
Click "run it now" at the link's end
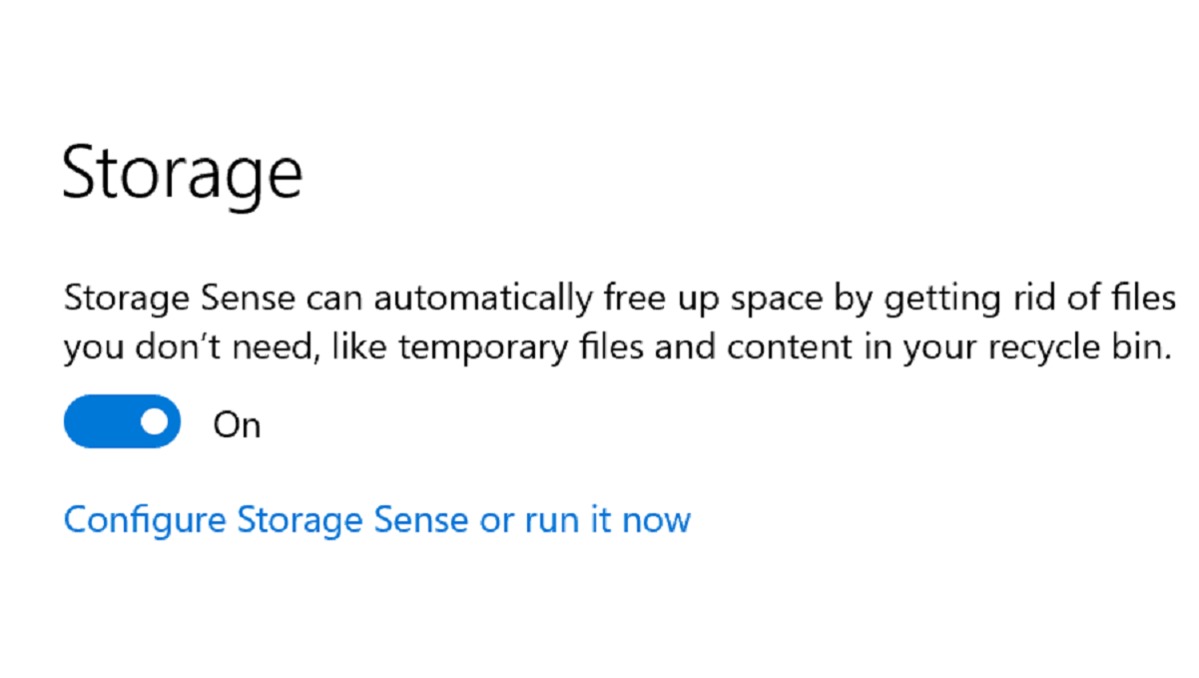608,521
